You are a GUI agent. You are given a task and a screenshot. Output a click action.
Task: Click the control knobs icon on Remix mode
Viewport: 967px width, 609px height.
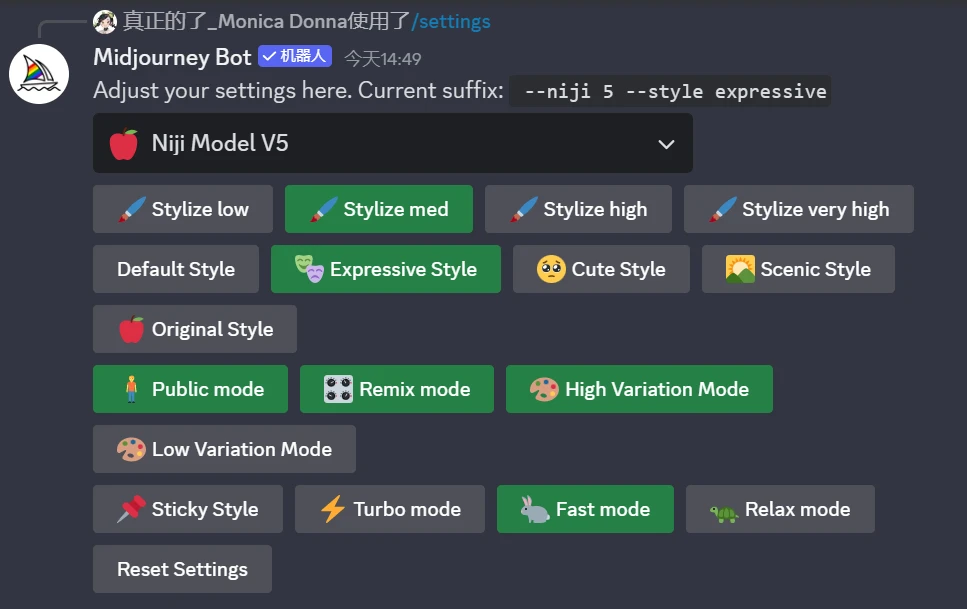tap(339, 389)
